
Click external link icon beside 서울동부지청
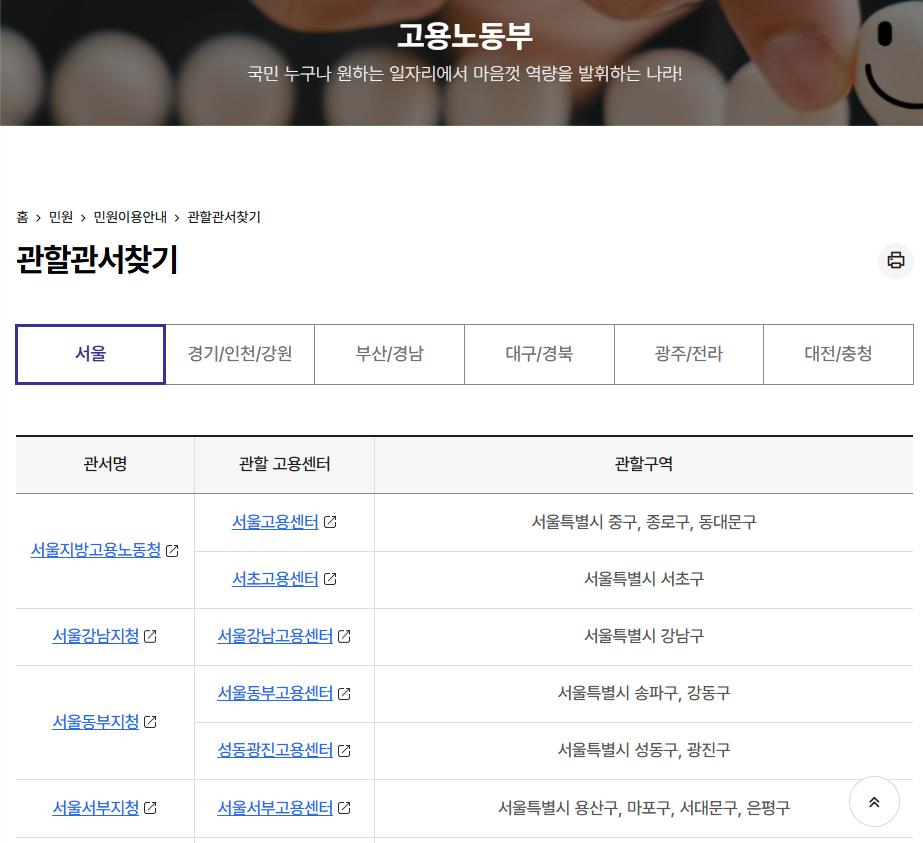pyautogui.click(x=149, y=722)
